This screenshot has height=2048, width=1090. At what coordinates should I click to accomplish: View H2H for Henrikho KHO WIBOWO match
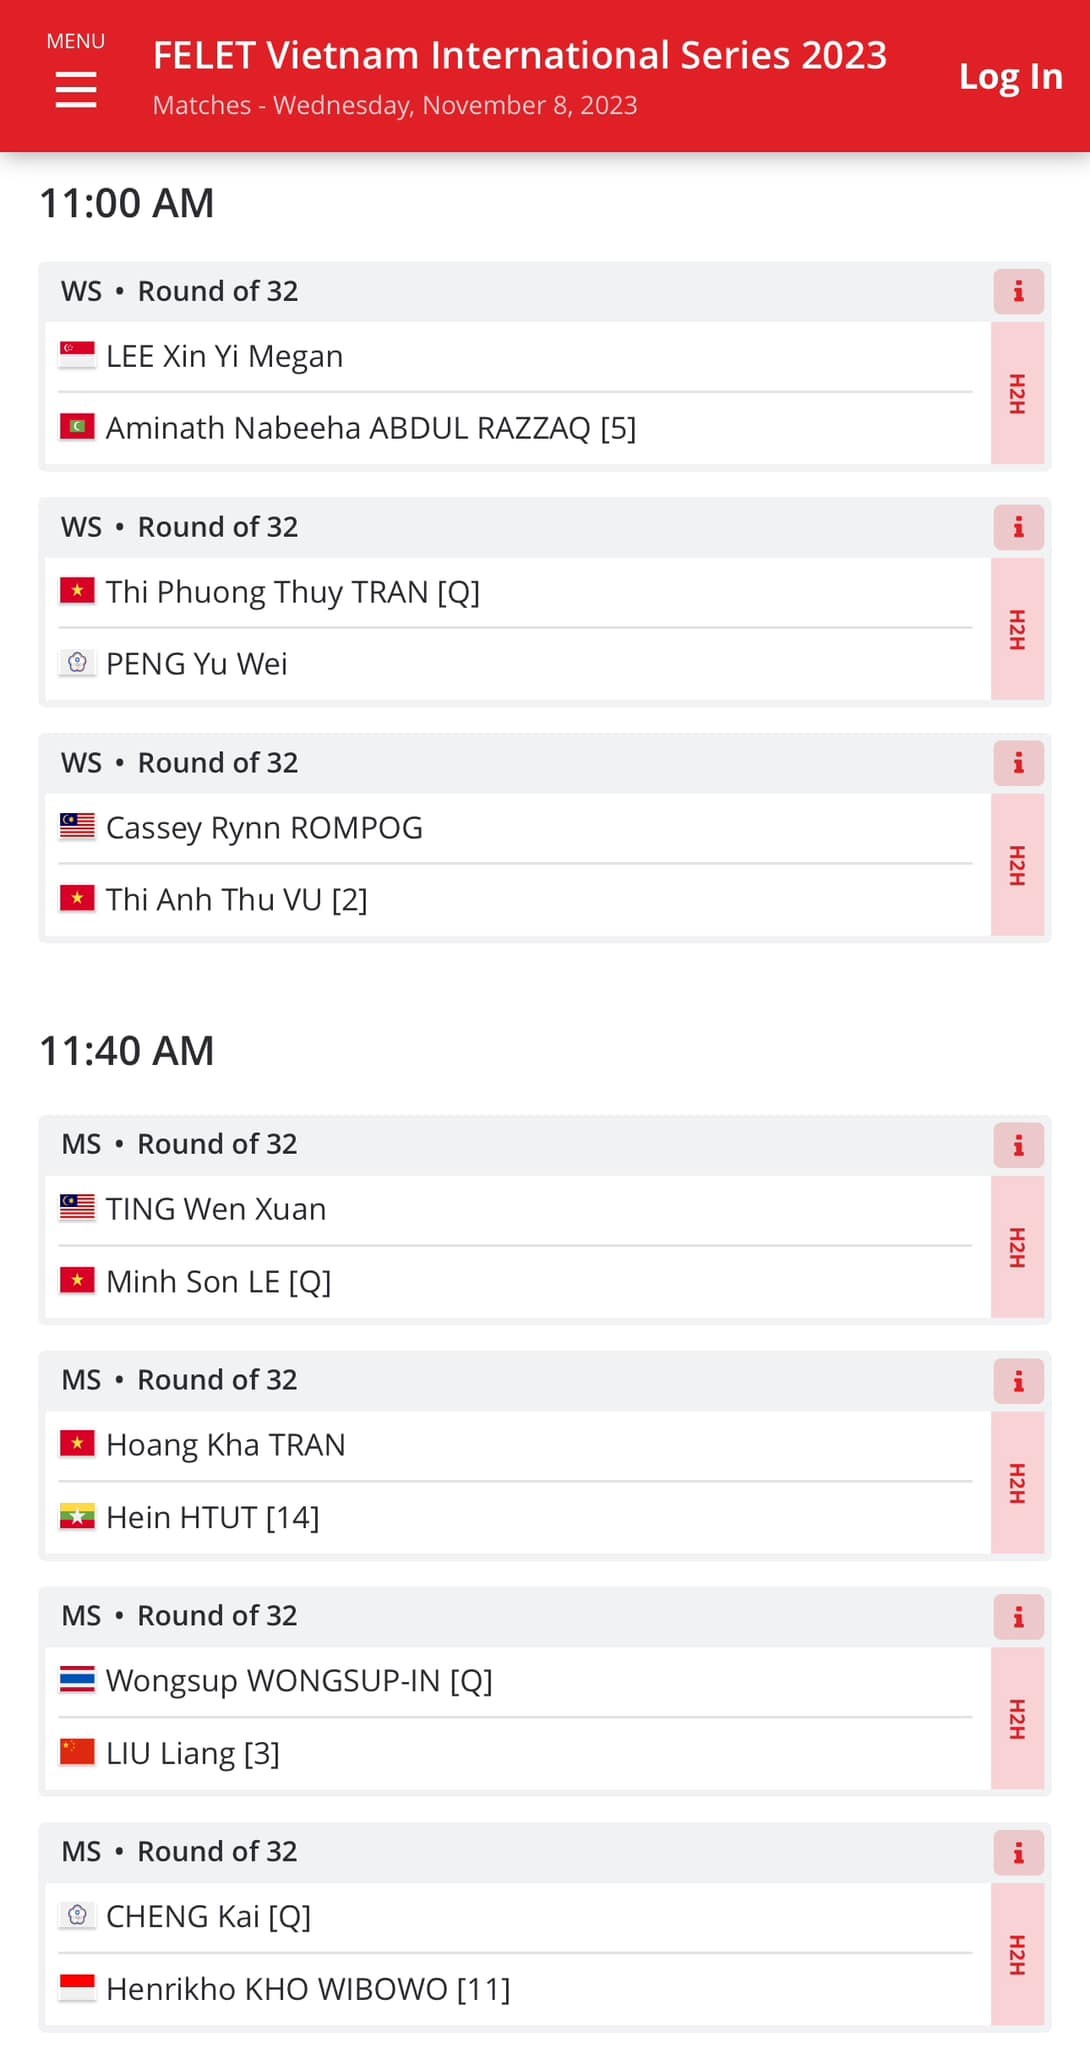(1017, 1955)
